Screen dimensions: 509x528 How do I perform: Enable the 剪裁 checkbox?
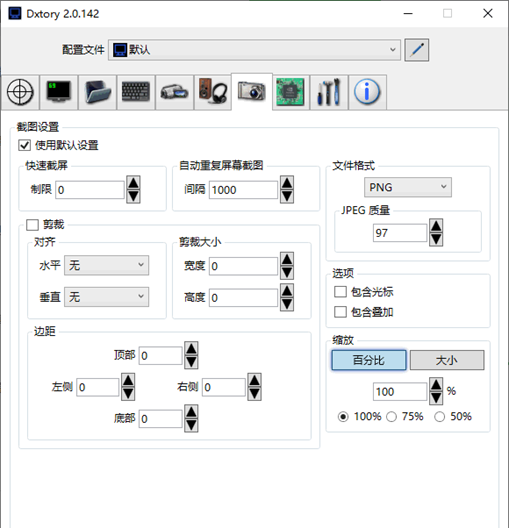(32, 225)
